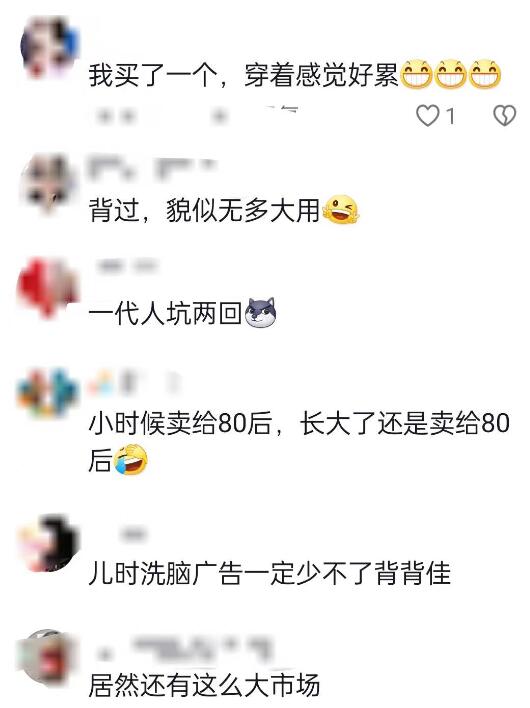Open avatar of first commenter
The height and width of the screenshot is (708, 530).
coord(48,47)
